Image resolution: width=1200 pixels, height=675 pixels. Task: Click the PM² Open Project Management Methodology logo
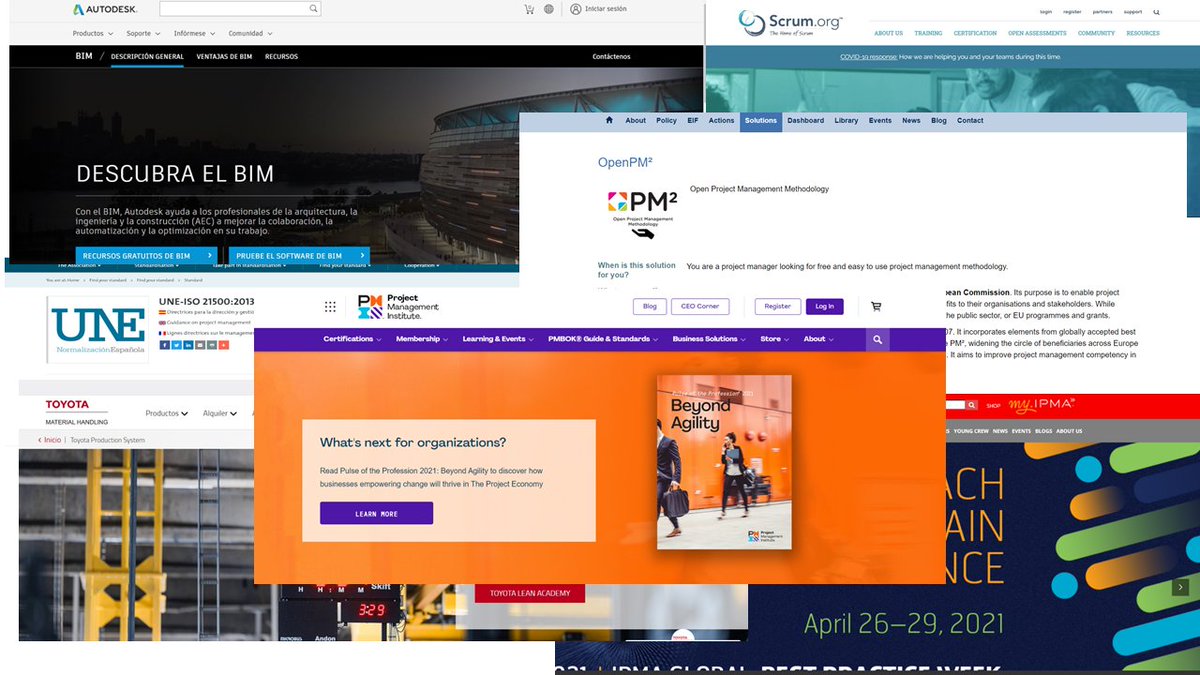tap(642, 215)
